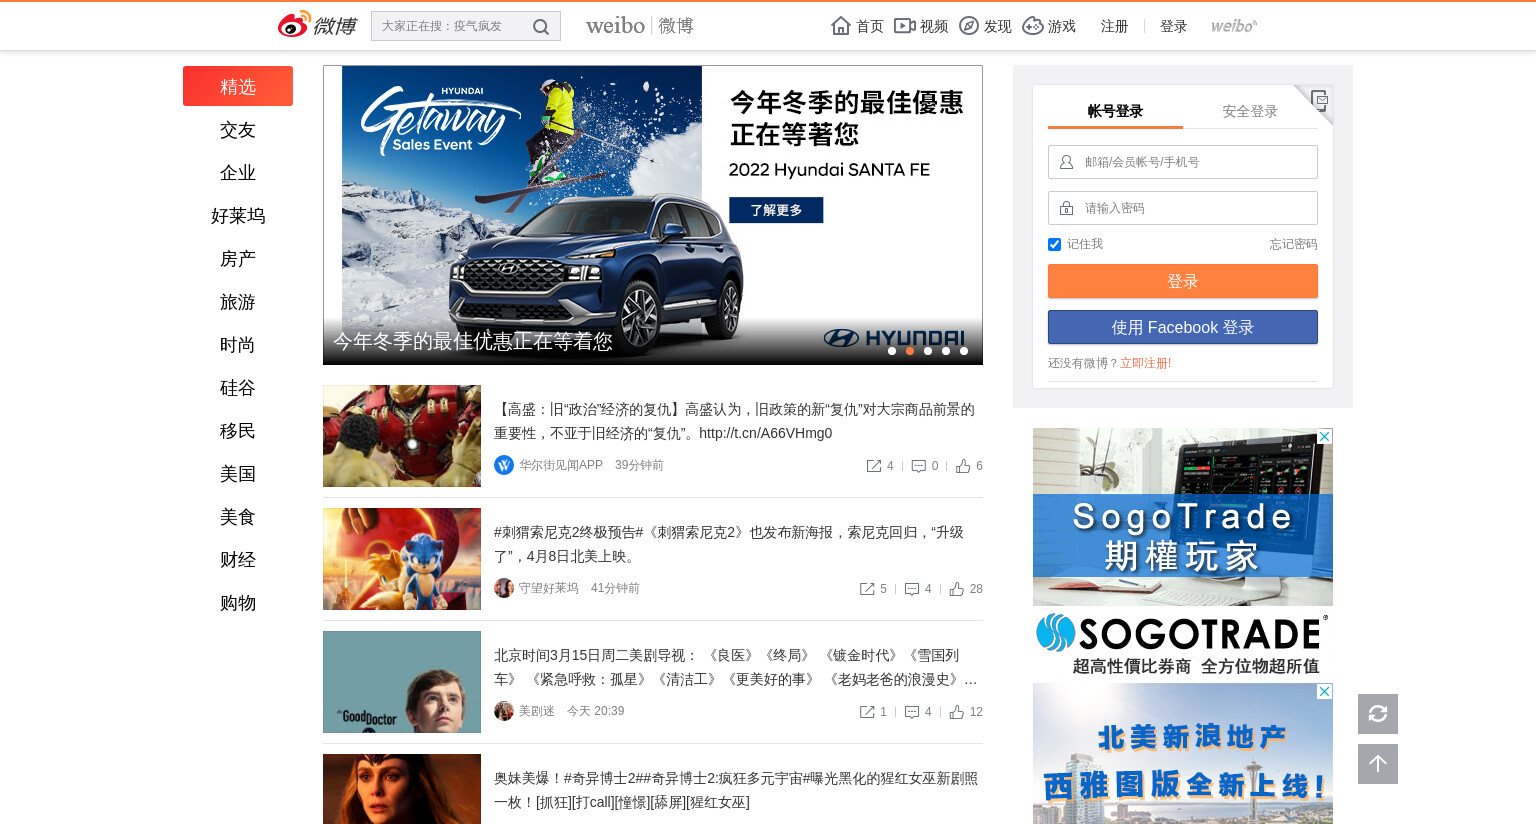Select 好莱坞 category in sidebar
This screenshot has height=824, width=1536.
click(238, 216)
